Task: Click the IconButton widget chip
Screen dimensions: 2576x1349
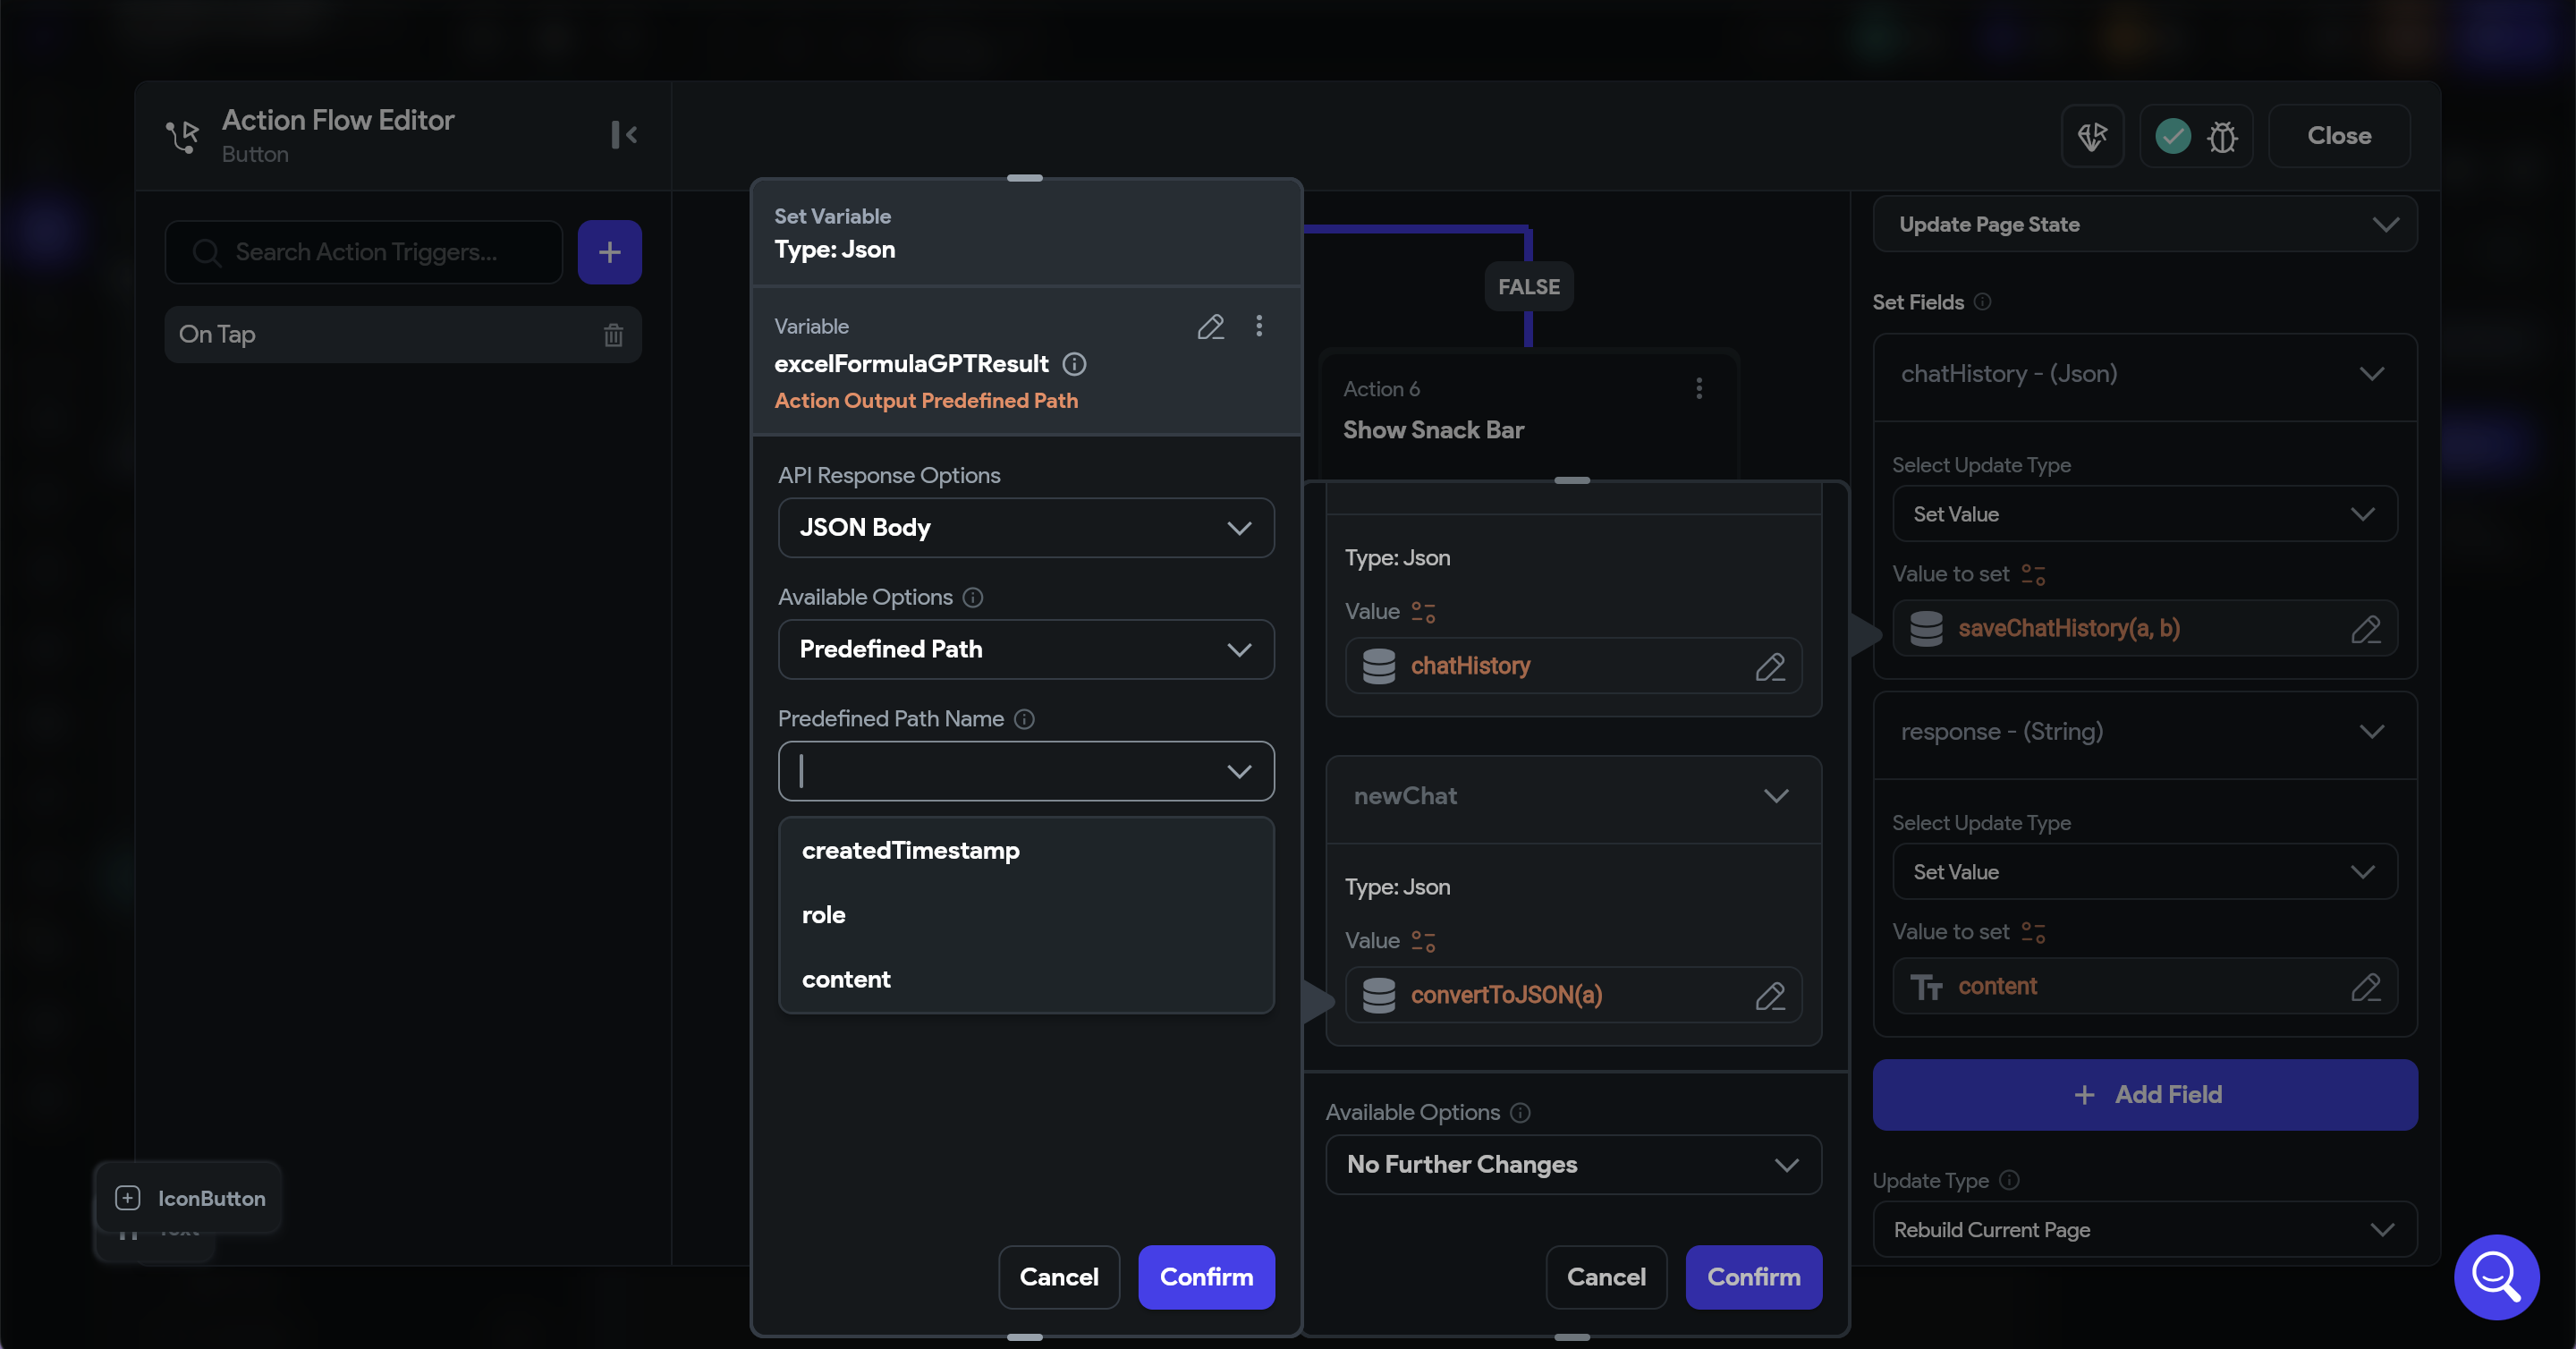Action: pyautogui.click(x=188, y=1198)
